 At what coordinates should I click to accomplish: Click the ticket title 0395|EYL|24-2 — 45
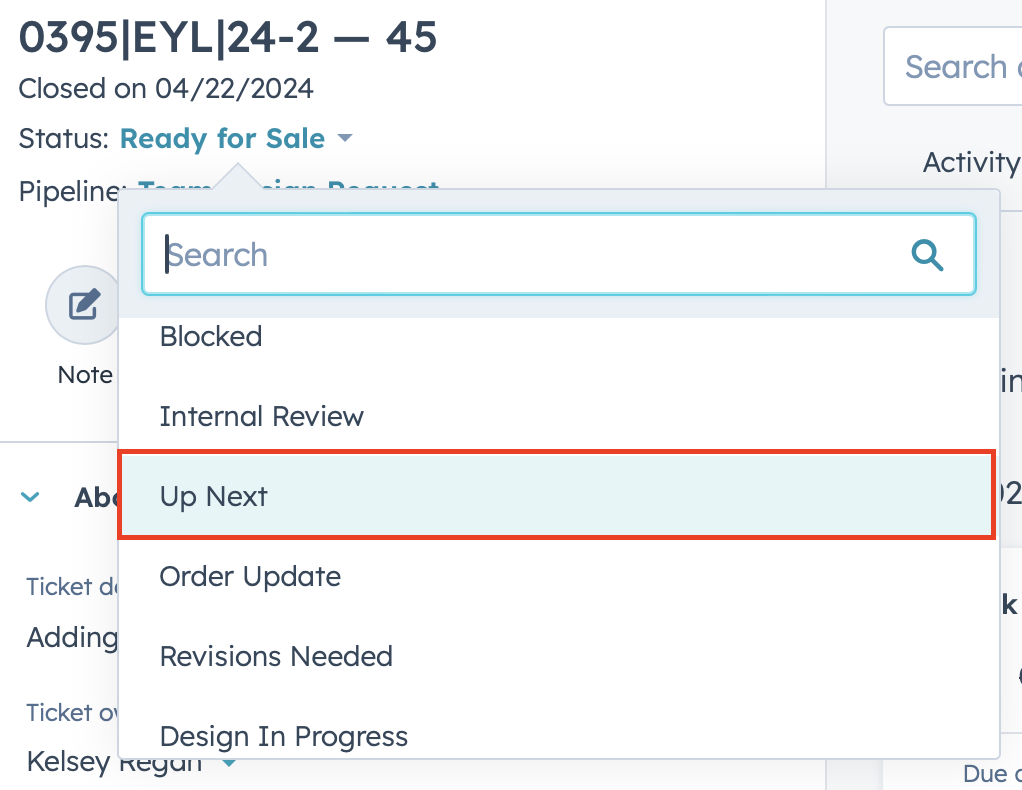pyautogui.click(x=228, y=38)
